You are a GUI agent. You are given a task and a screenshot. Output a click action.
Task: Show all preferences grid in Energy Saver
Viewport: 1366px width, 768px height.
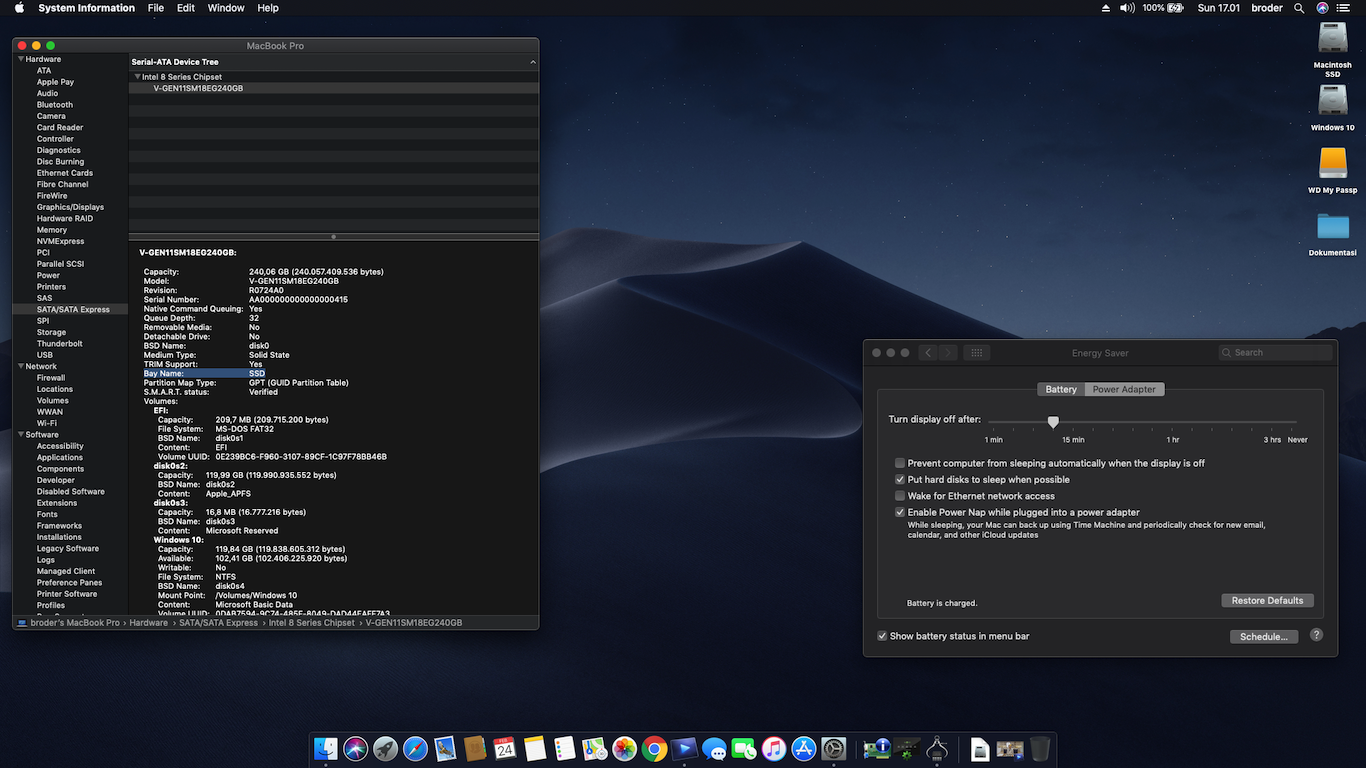click(x=977, y=353)
